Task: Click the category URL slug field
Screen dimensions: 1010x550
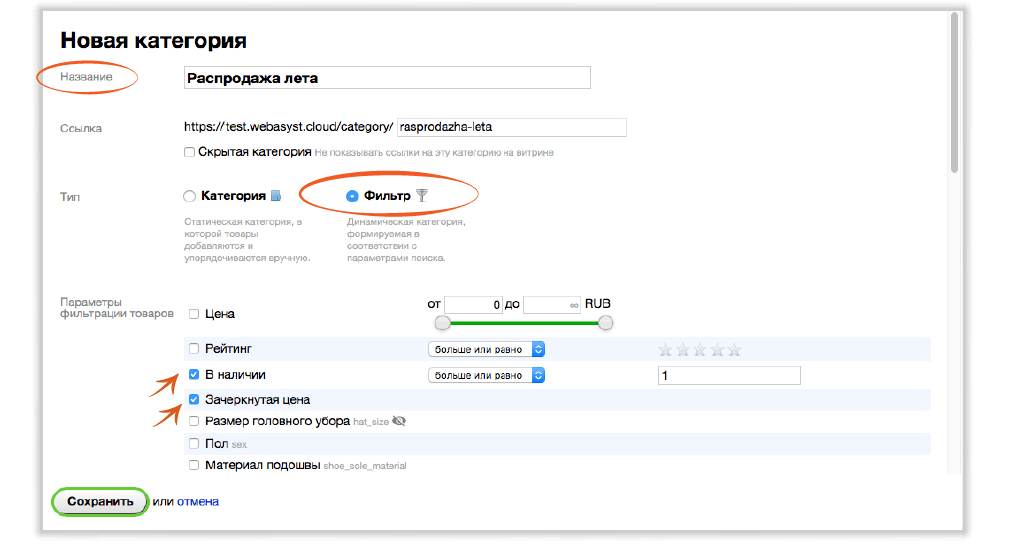Action: pos(510,127)
